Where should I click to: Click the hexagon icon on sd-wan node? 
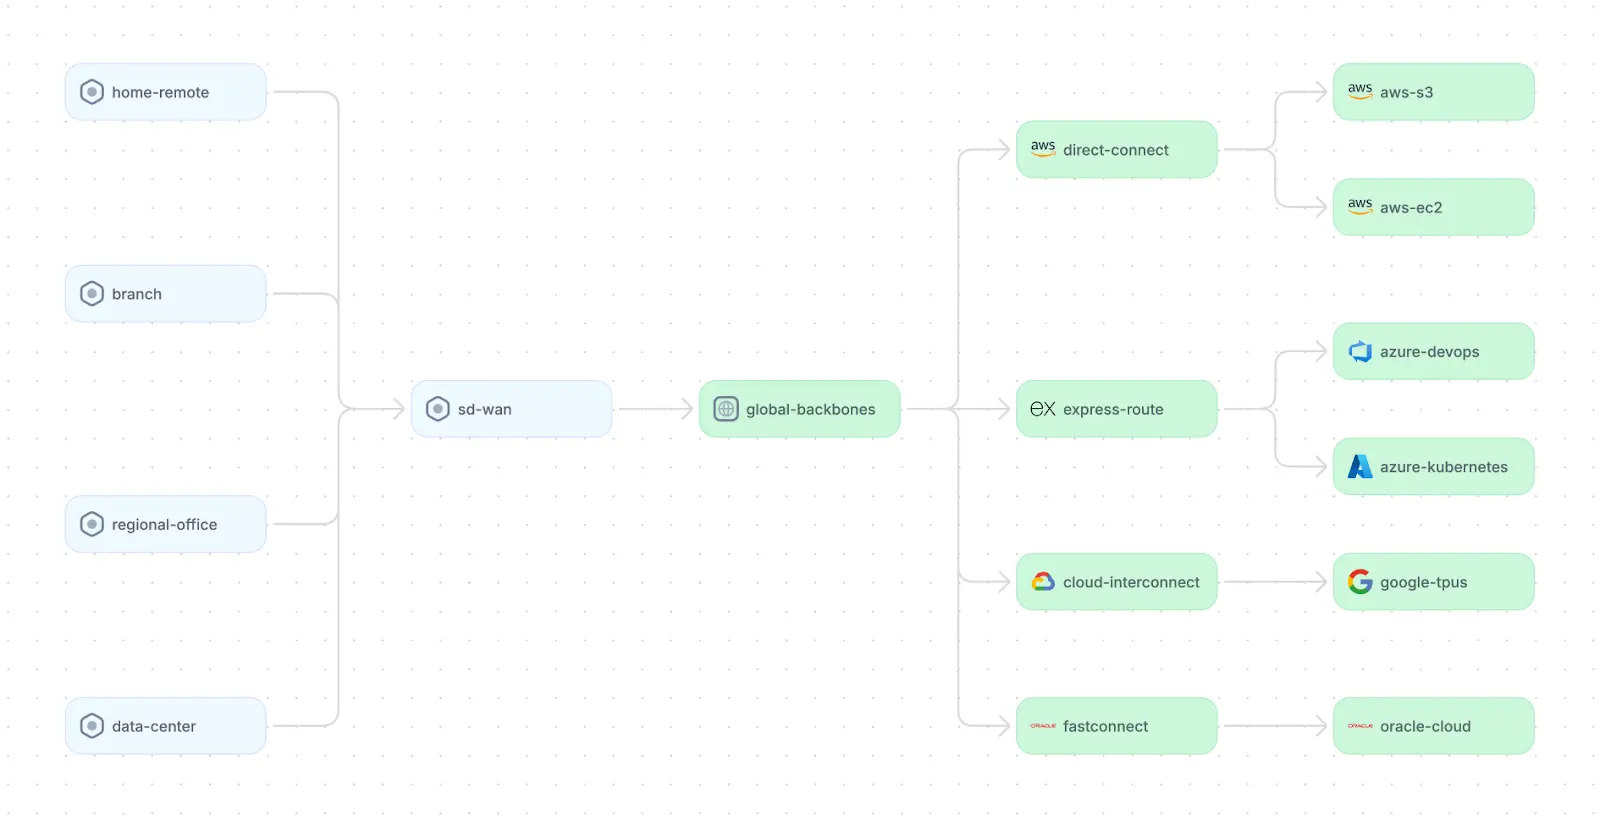point(438,409)
